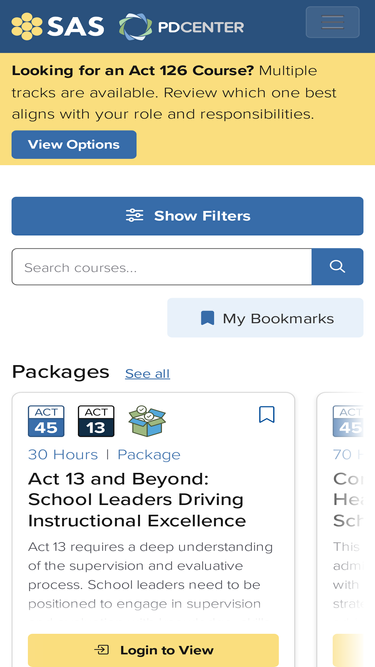Viewport: 375px width, 667px height.
Task: Click the login arrow icon on Login to View
Action: click(102, 650)
